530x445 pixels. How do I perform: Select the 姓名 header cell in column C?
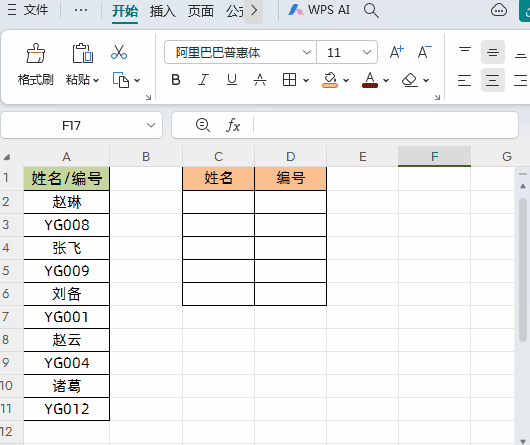[218, 178]
